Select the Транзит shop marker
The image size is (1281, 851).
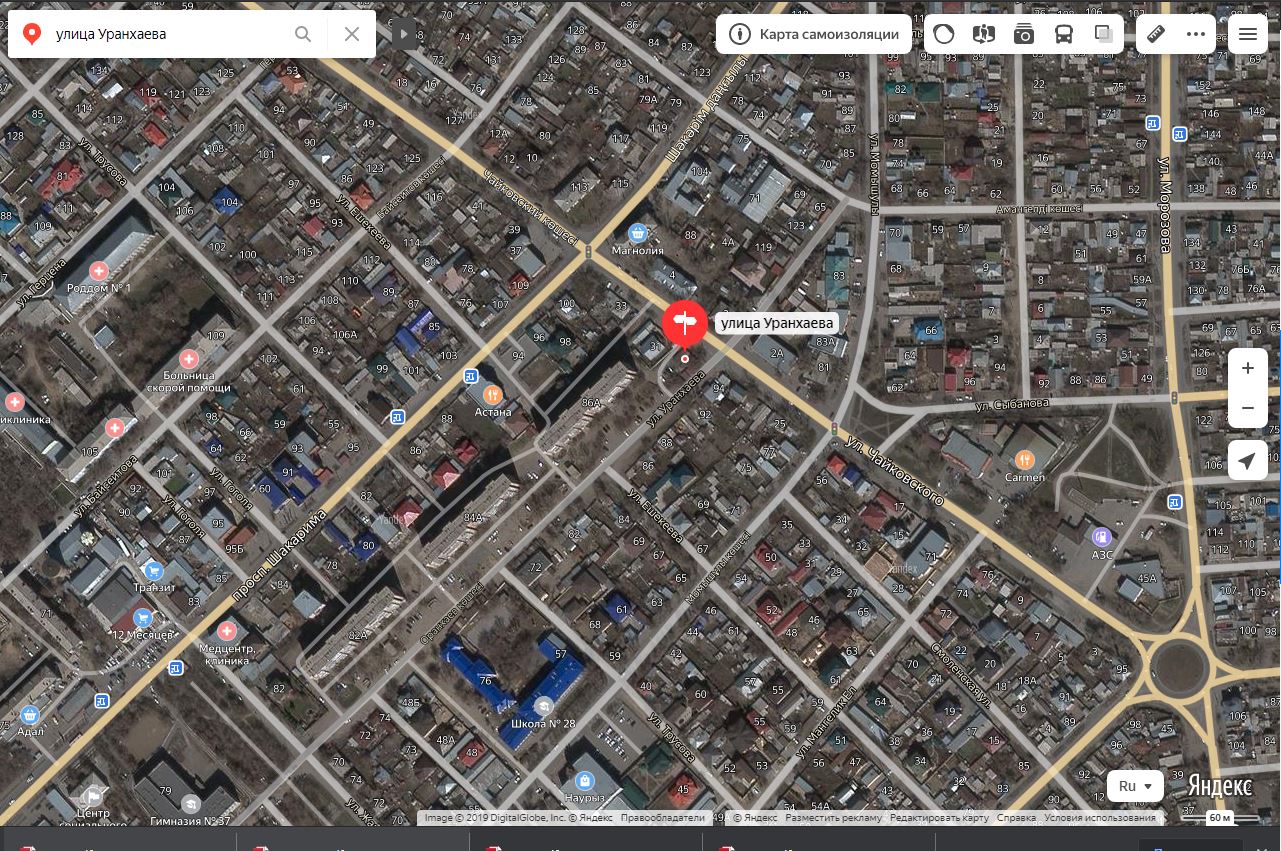153,571
